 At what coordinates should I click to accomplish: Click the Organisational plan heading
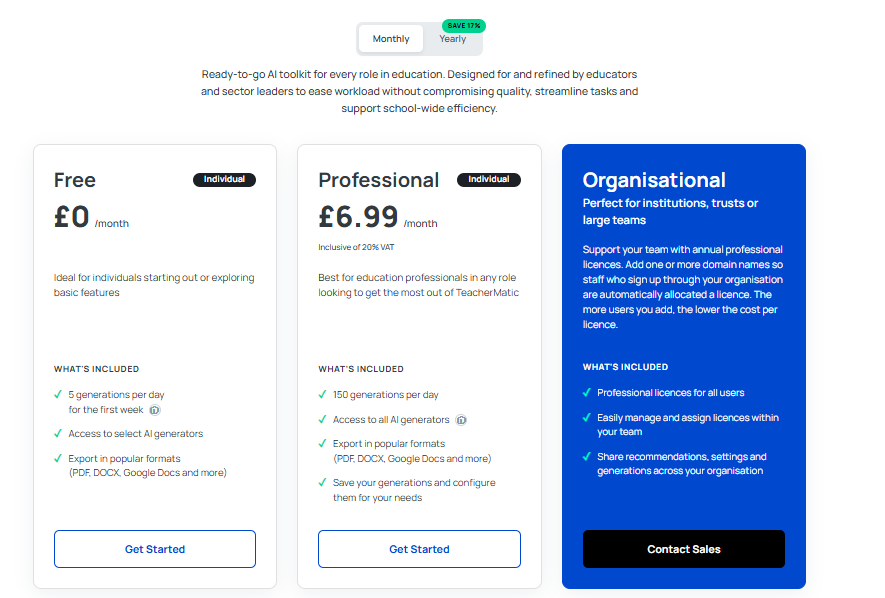point(654,180)
